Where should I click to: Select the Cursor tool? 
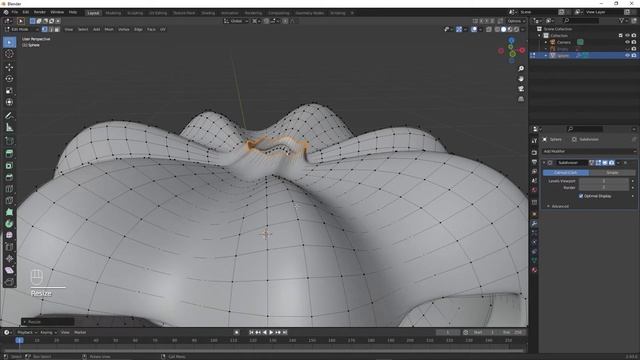[9, 53]
